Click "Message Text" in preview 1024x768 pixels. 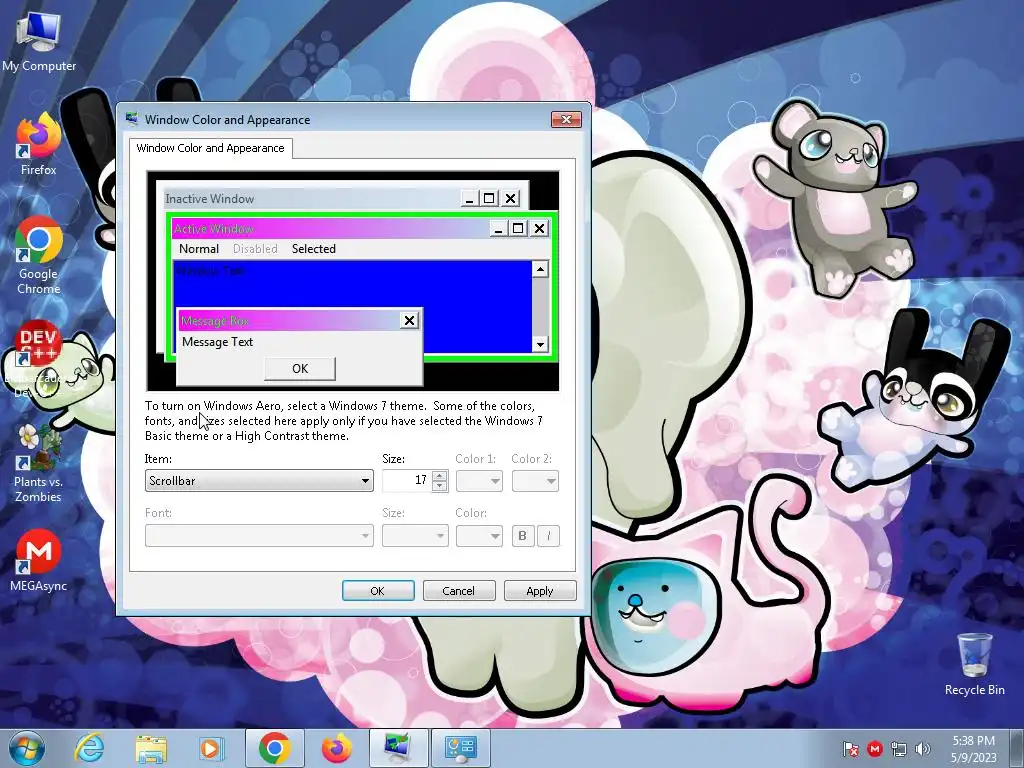coord(217,342)
